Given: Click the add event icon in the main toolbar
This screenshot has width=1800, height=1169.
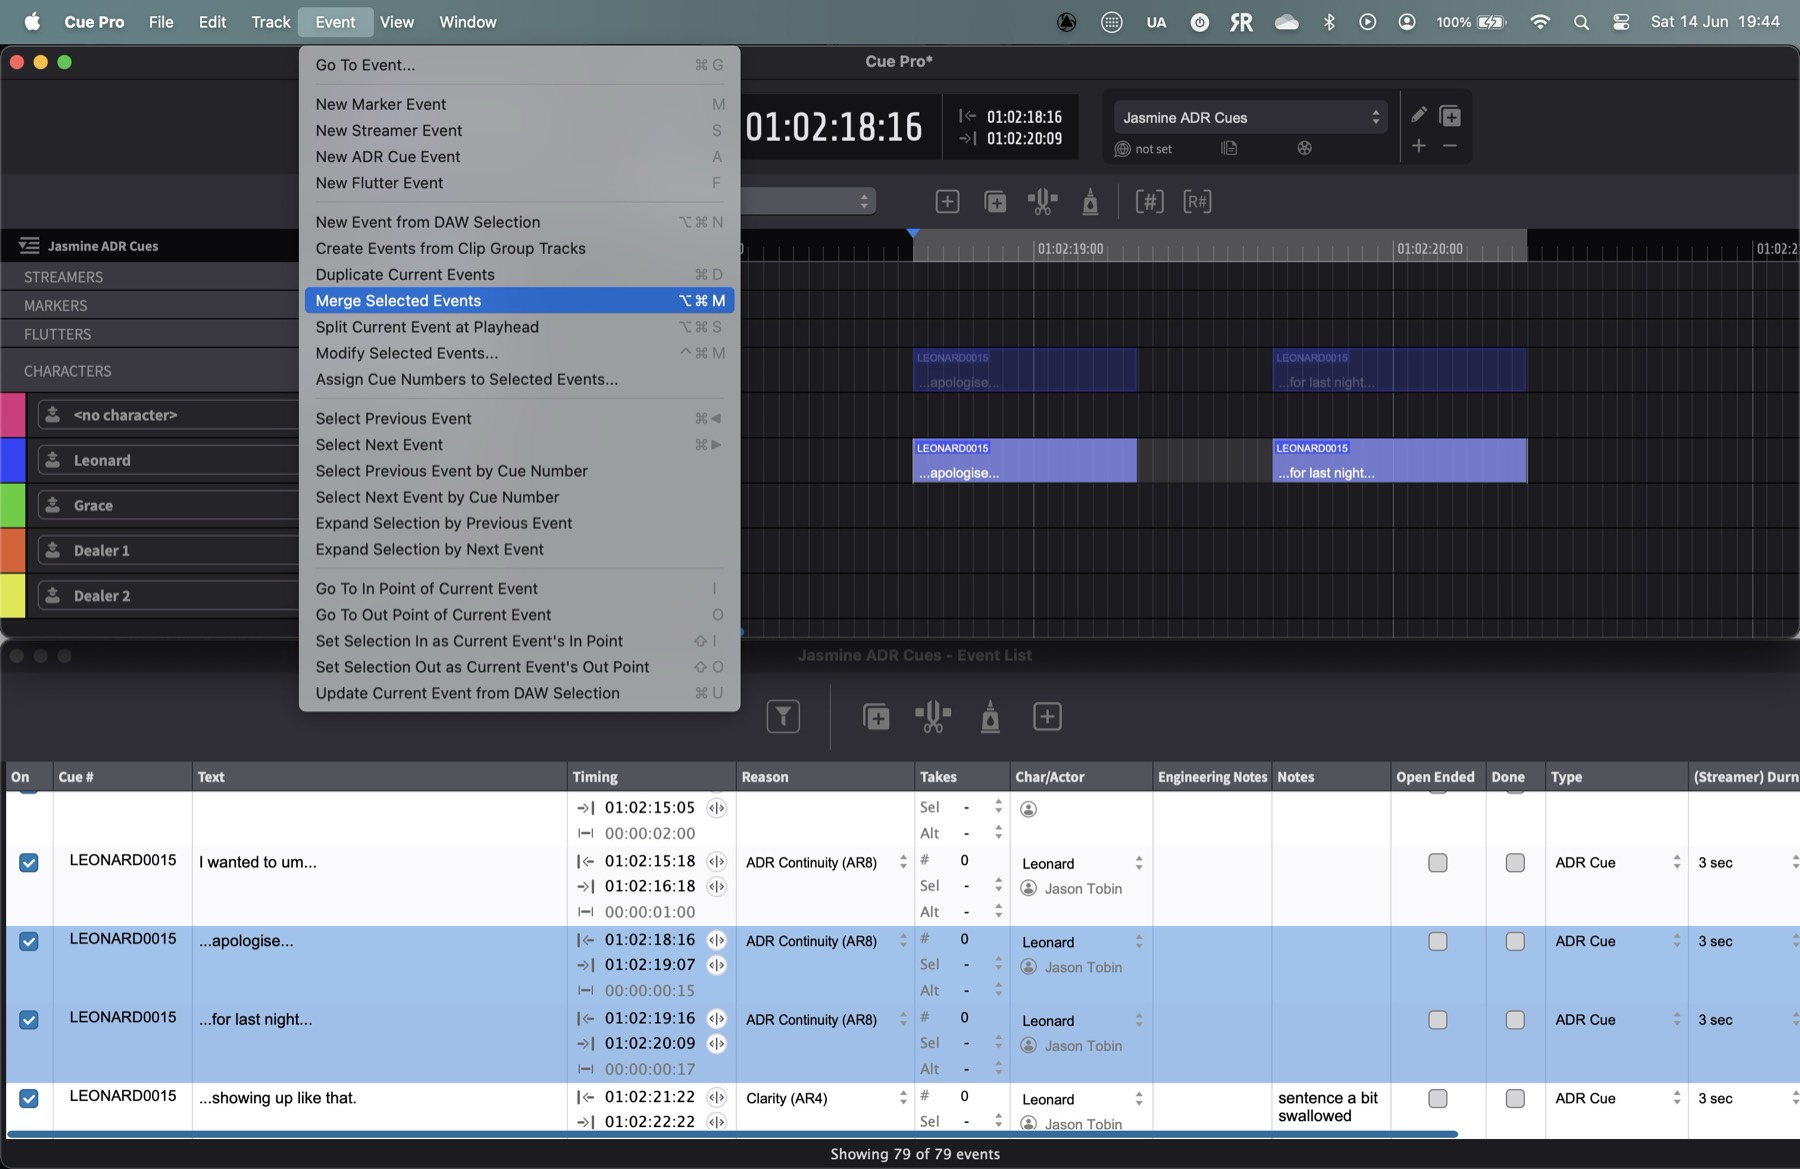Looking at the screenshot, I should [947, 202].
